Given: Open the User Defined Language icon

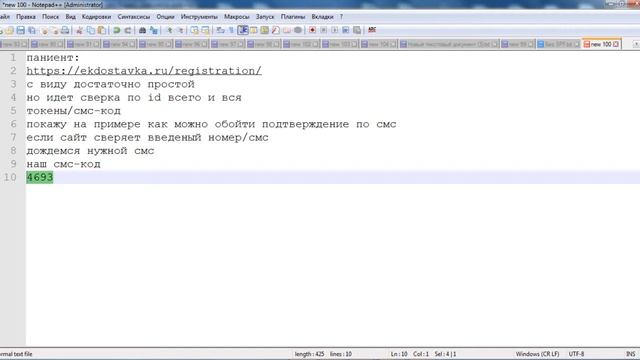Looking at the screenshot, I should pyautogui.click(x=253, y=30).
